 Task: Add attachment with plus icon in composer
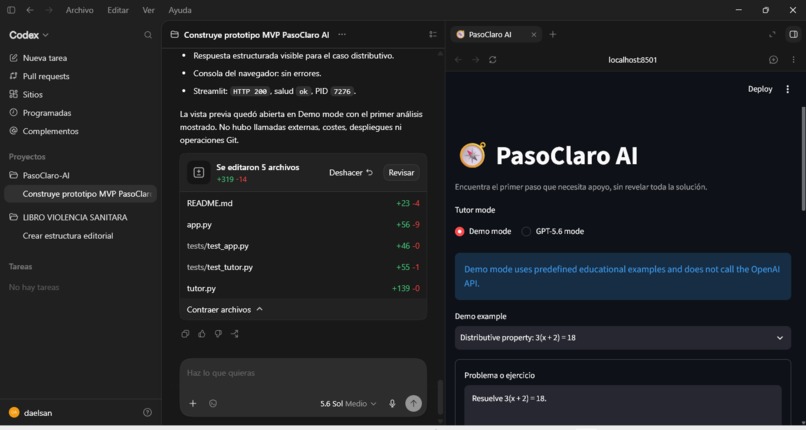[x=193, y=403]
